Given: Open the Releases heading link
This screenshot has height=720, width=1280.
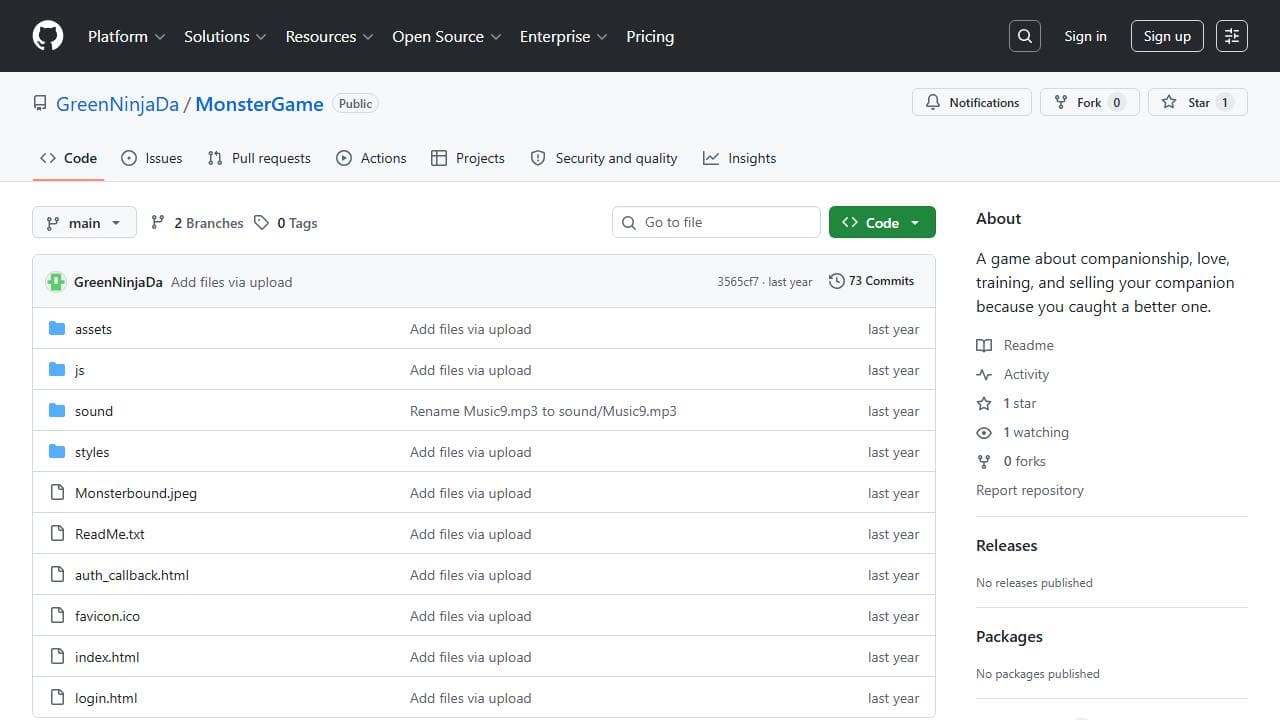Looking at the screenshot, I should (1006, 545).
